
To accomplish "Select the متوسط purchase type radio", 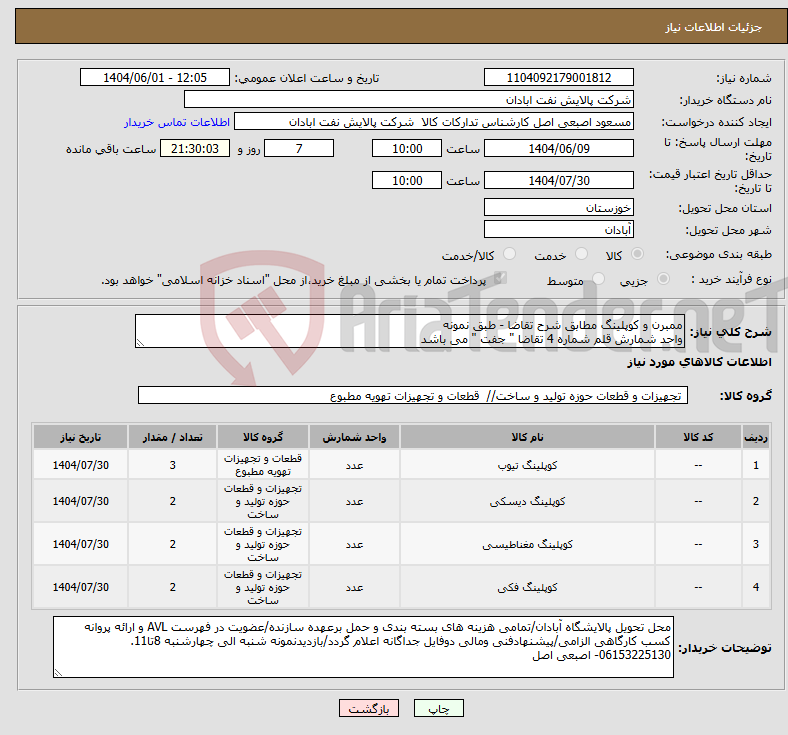I will [598, 279].
